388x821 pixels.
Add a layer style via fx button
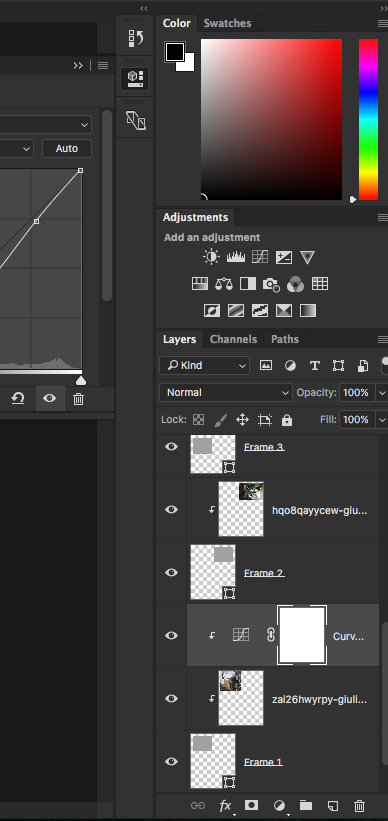click(225, 806)
